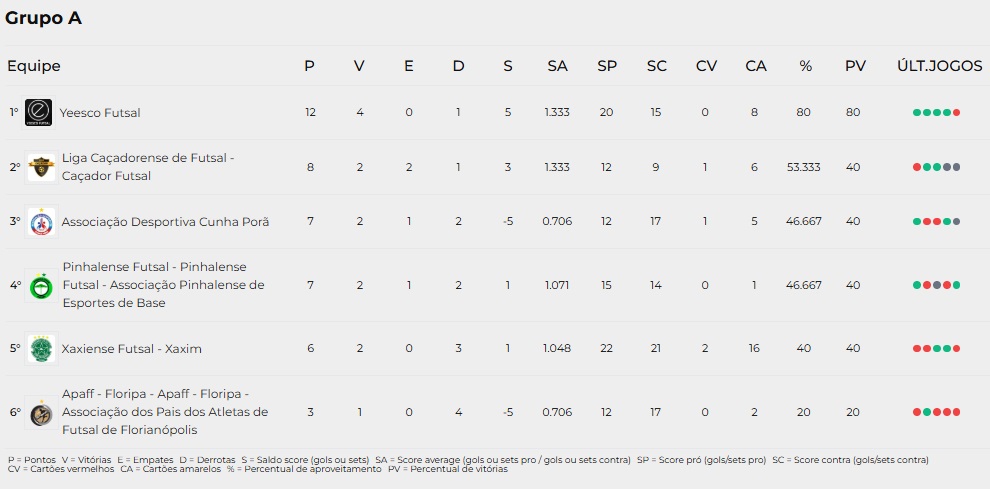Click the Pinhalense Futsal green logo
Image resolution: width=990 pixels, height=489 pixels.
(x=42, y=286)
